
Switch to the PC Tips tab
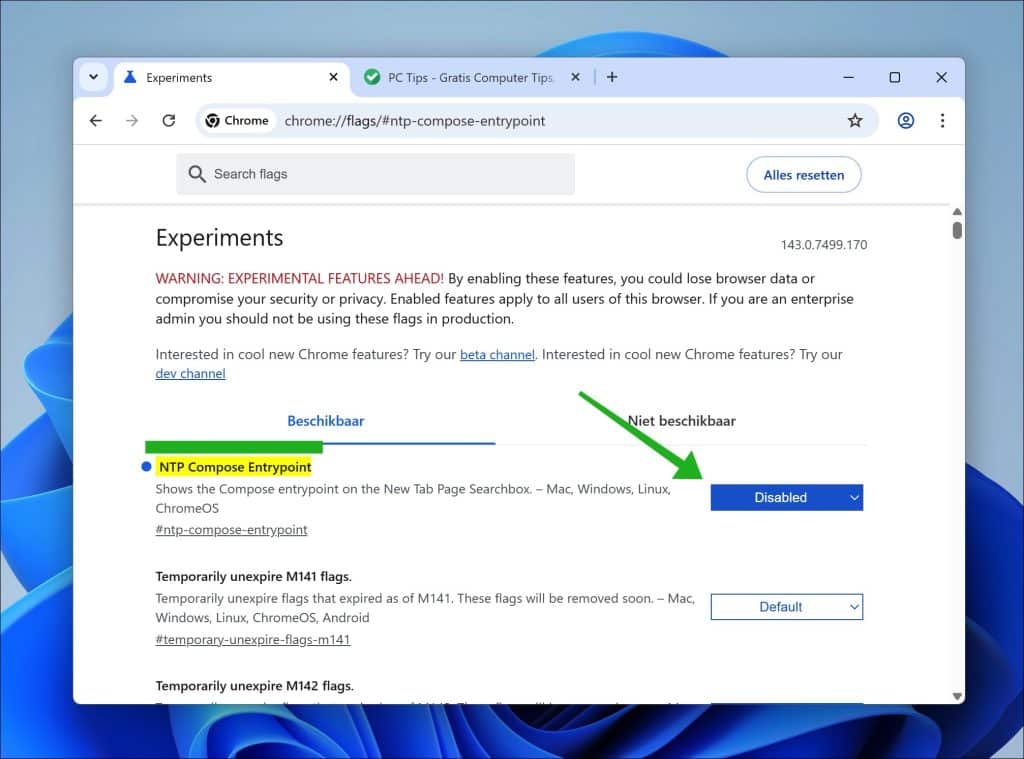tap(470, 77)
